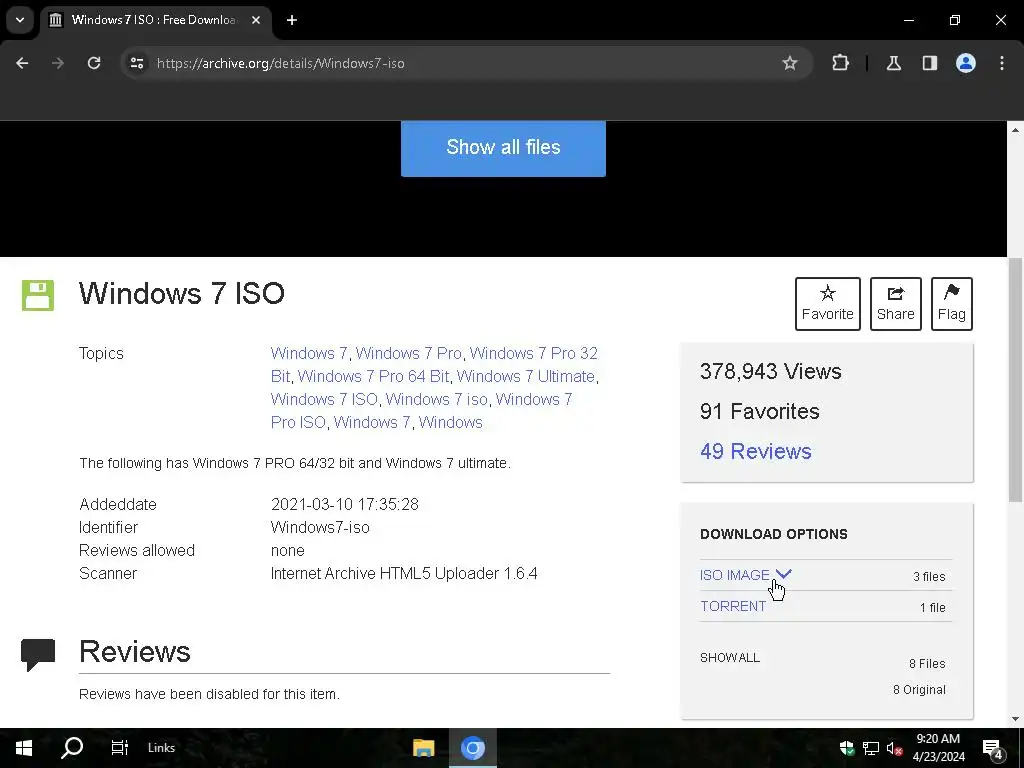Click the Share button
Screen dimensions: 1024x768
[x=895, y=304]
